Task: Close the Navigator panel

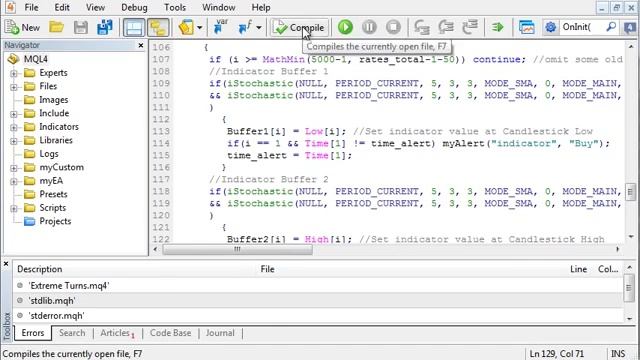Action: [x=141, y=45]
